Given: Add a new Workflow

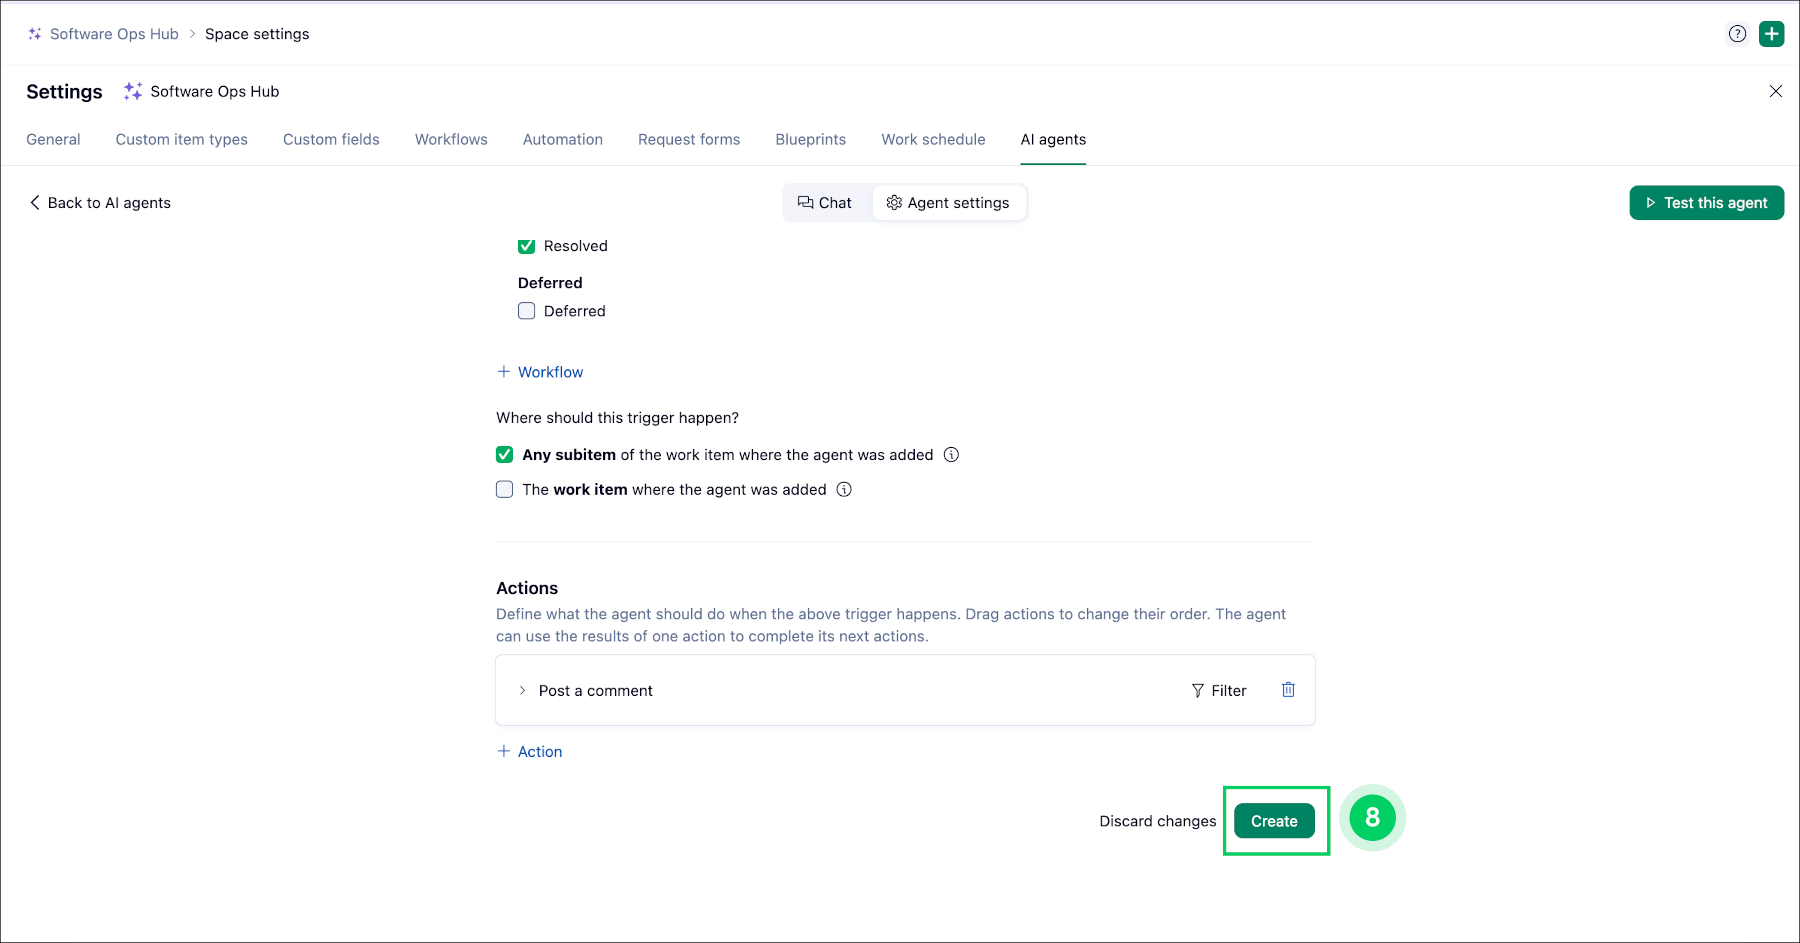Looking at the screenshot, I should click(540, 372).
